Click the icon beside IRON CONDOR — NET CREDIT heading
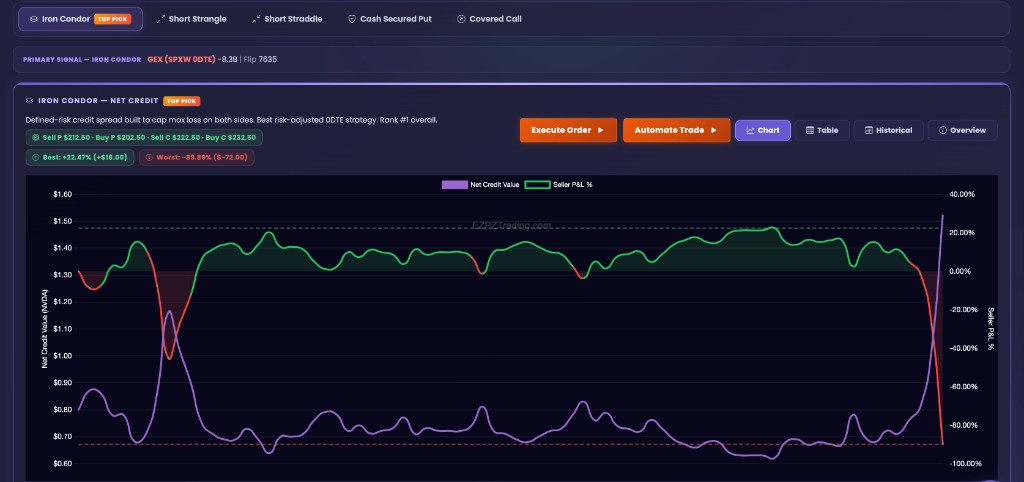The height and width of the screenshot is (482, 1024). coord(29,101)
